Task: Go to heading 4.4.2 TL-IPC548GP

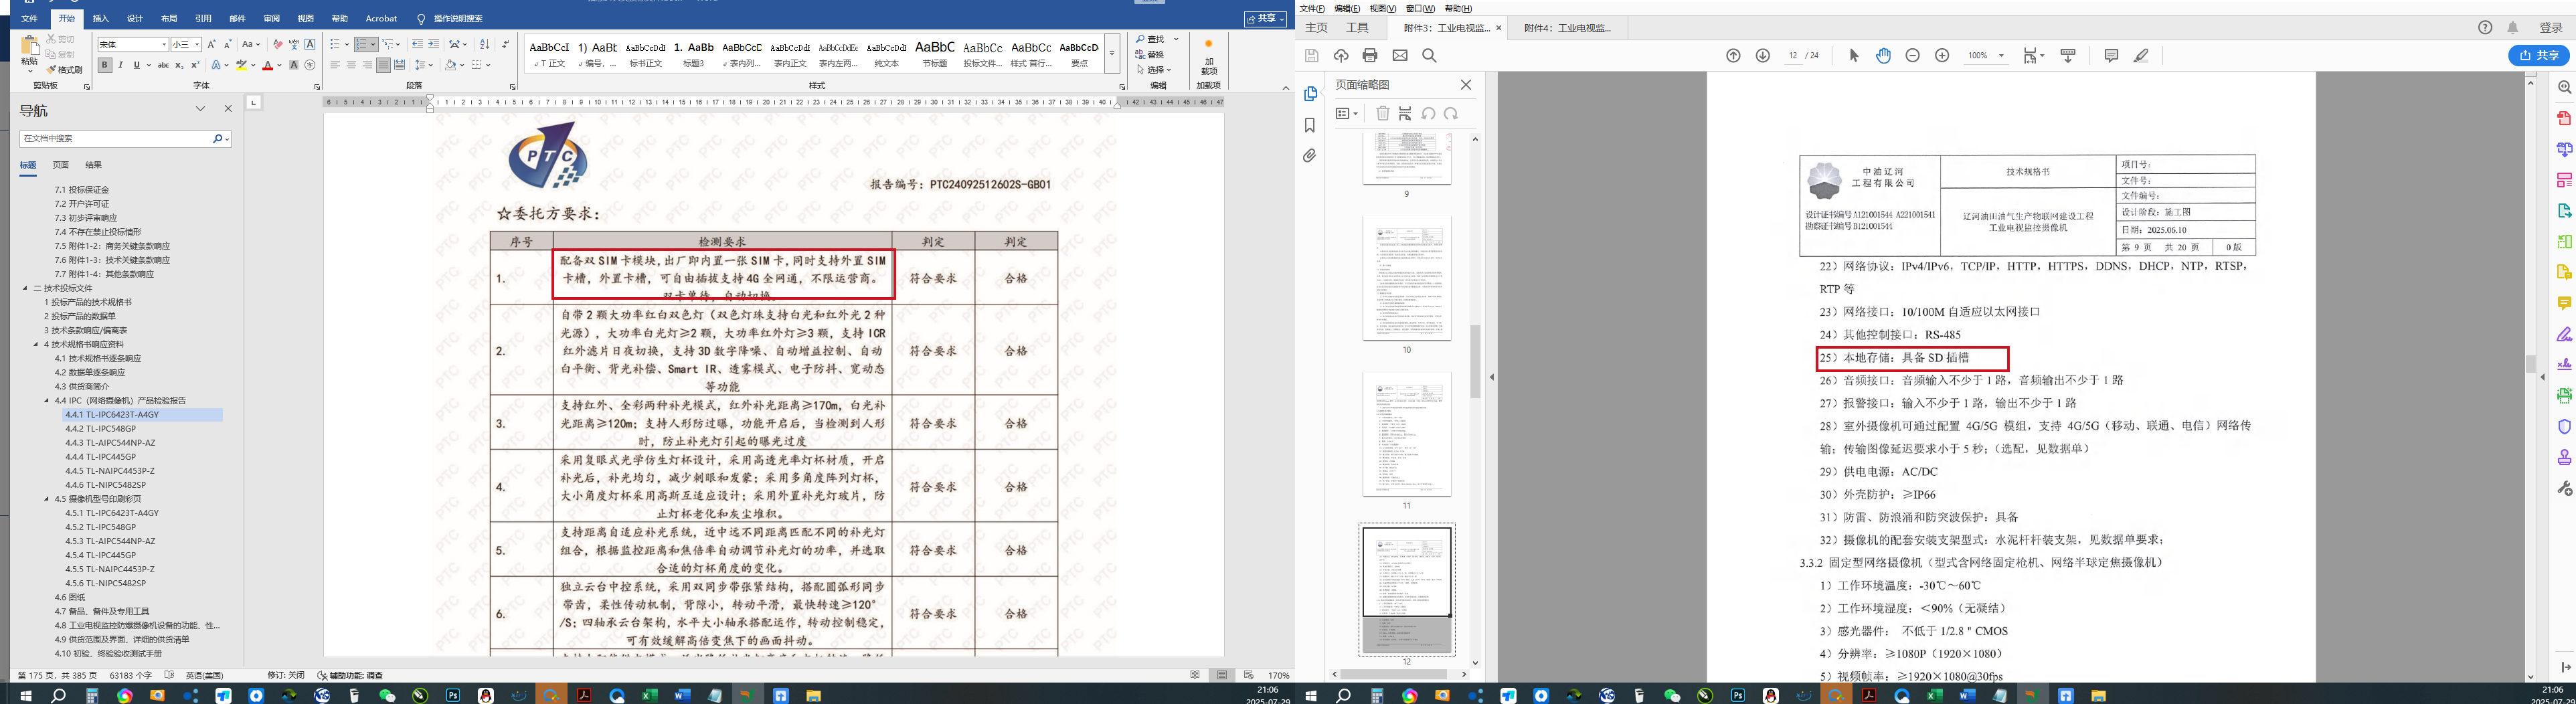Action: 101,429
